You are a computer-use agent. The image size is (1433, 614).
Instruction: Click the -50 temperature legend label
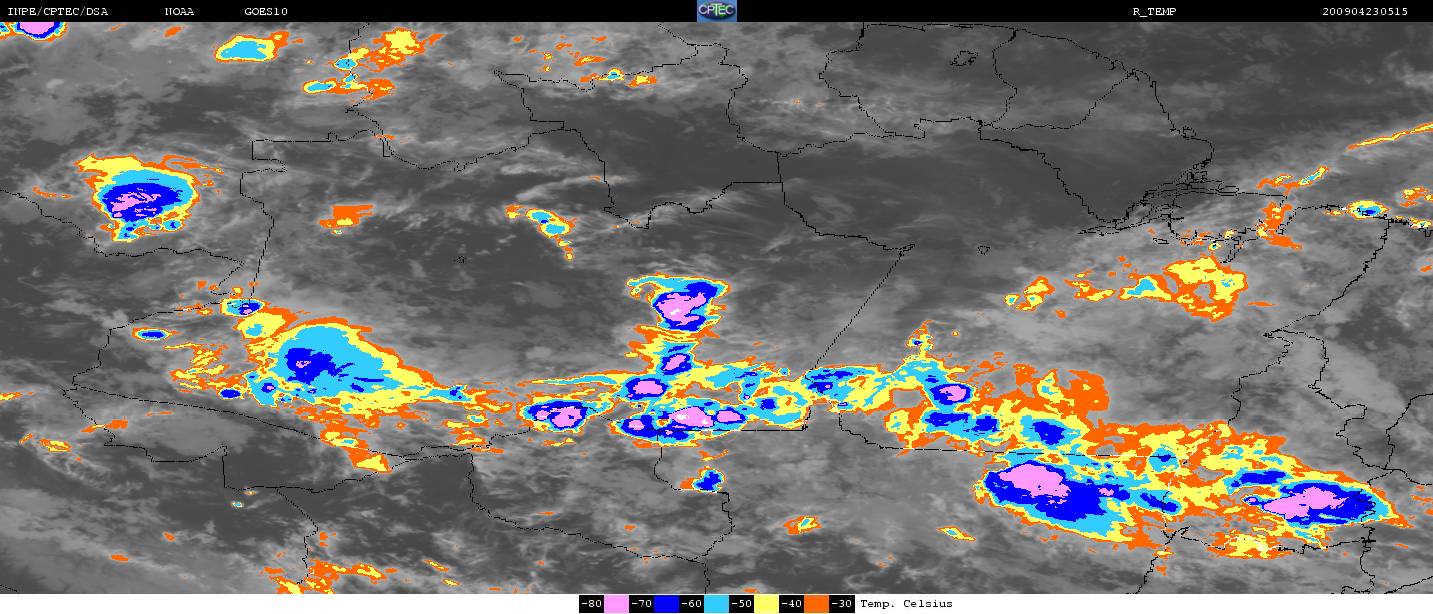click(741, 604)
